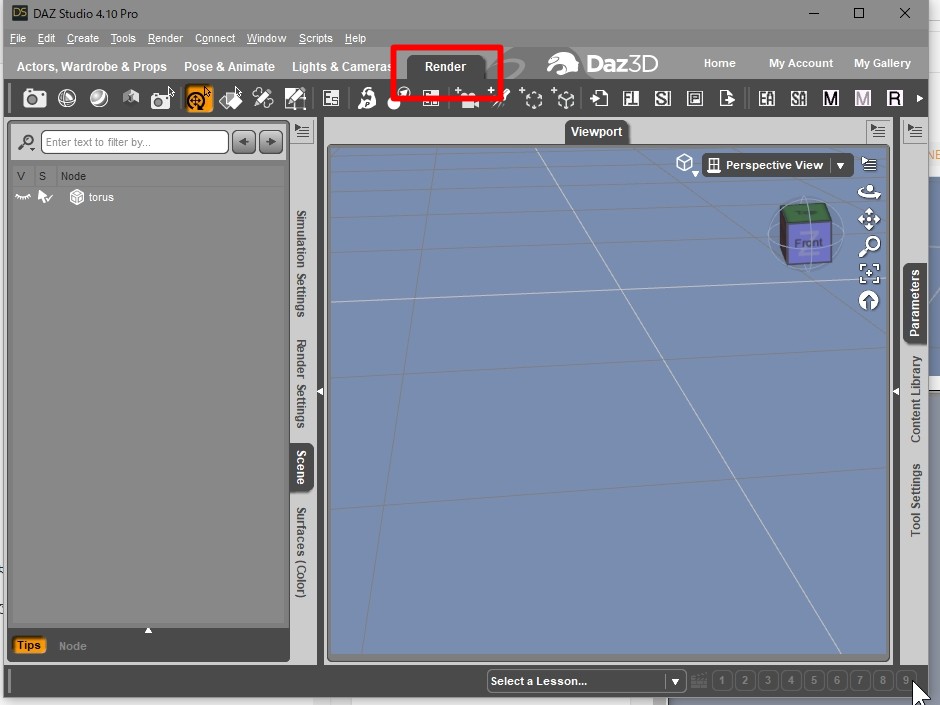
Task: Select the Scene side tab
Action: pos(301,467)
